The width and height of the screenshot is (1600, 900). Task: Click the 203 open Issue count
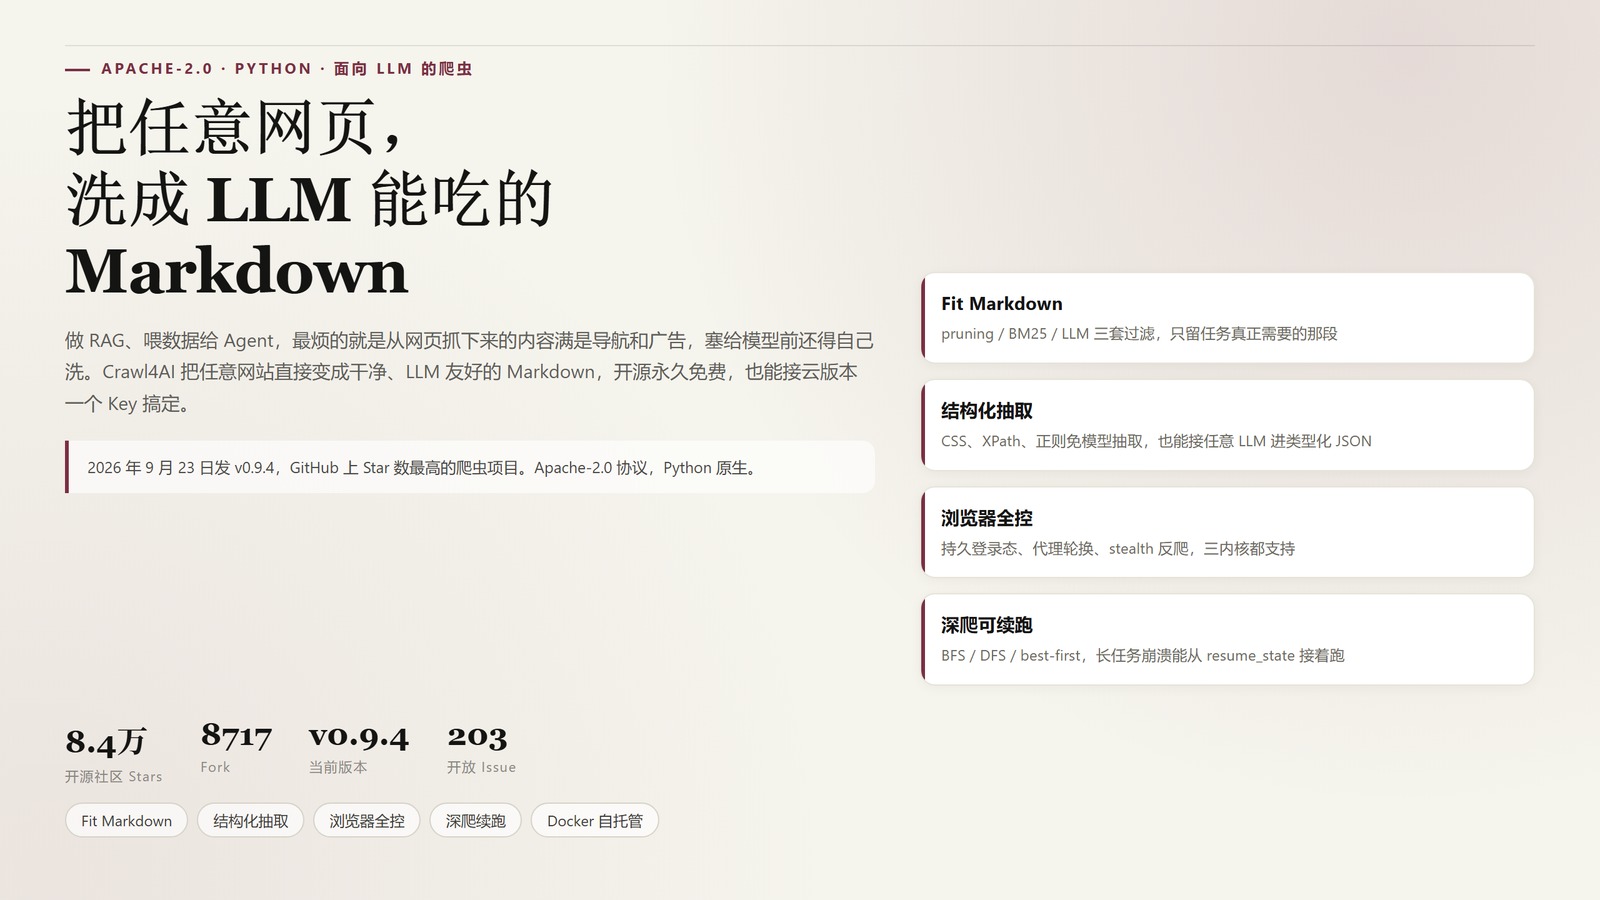pyautogui.click(x=478, y=736)
